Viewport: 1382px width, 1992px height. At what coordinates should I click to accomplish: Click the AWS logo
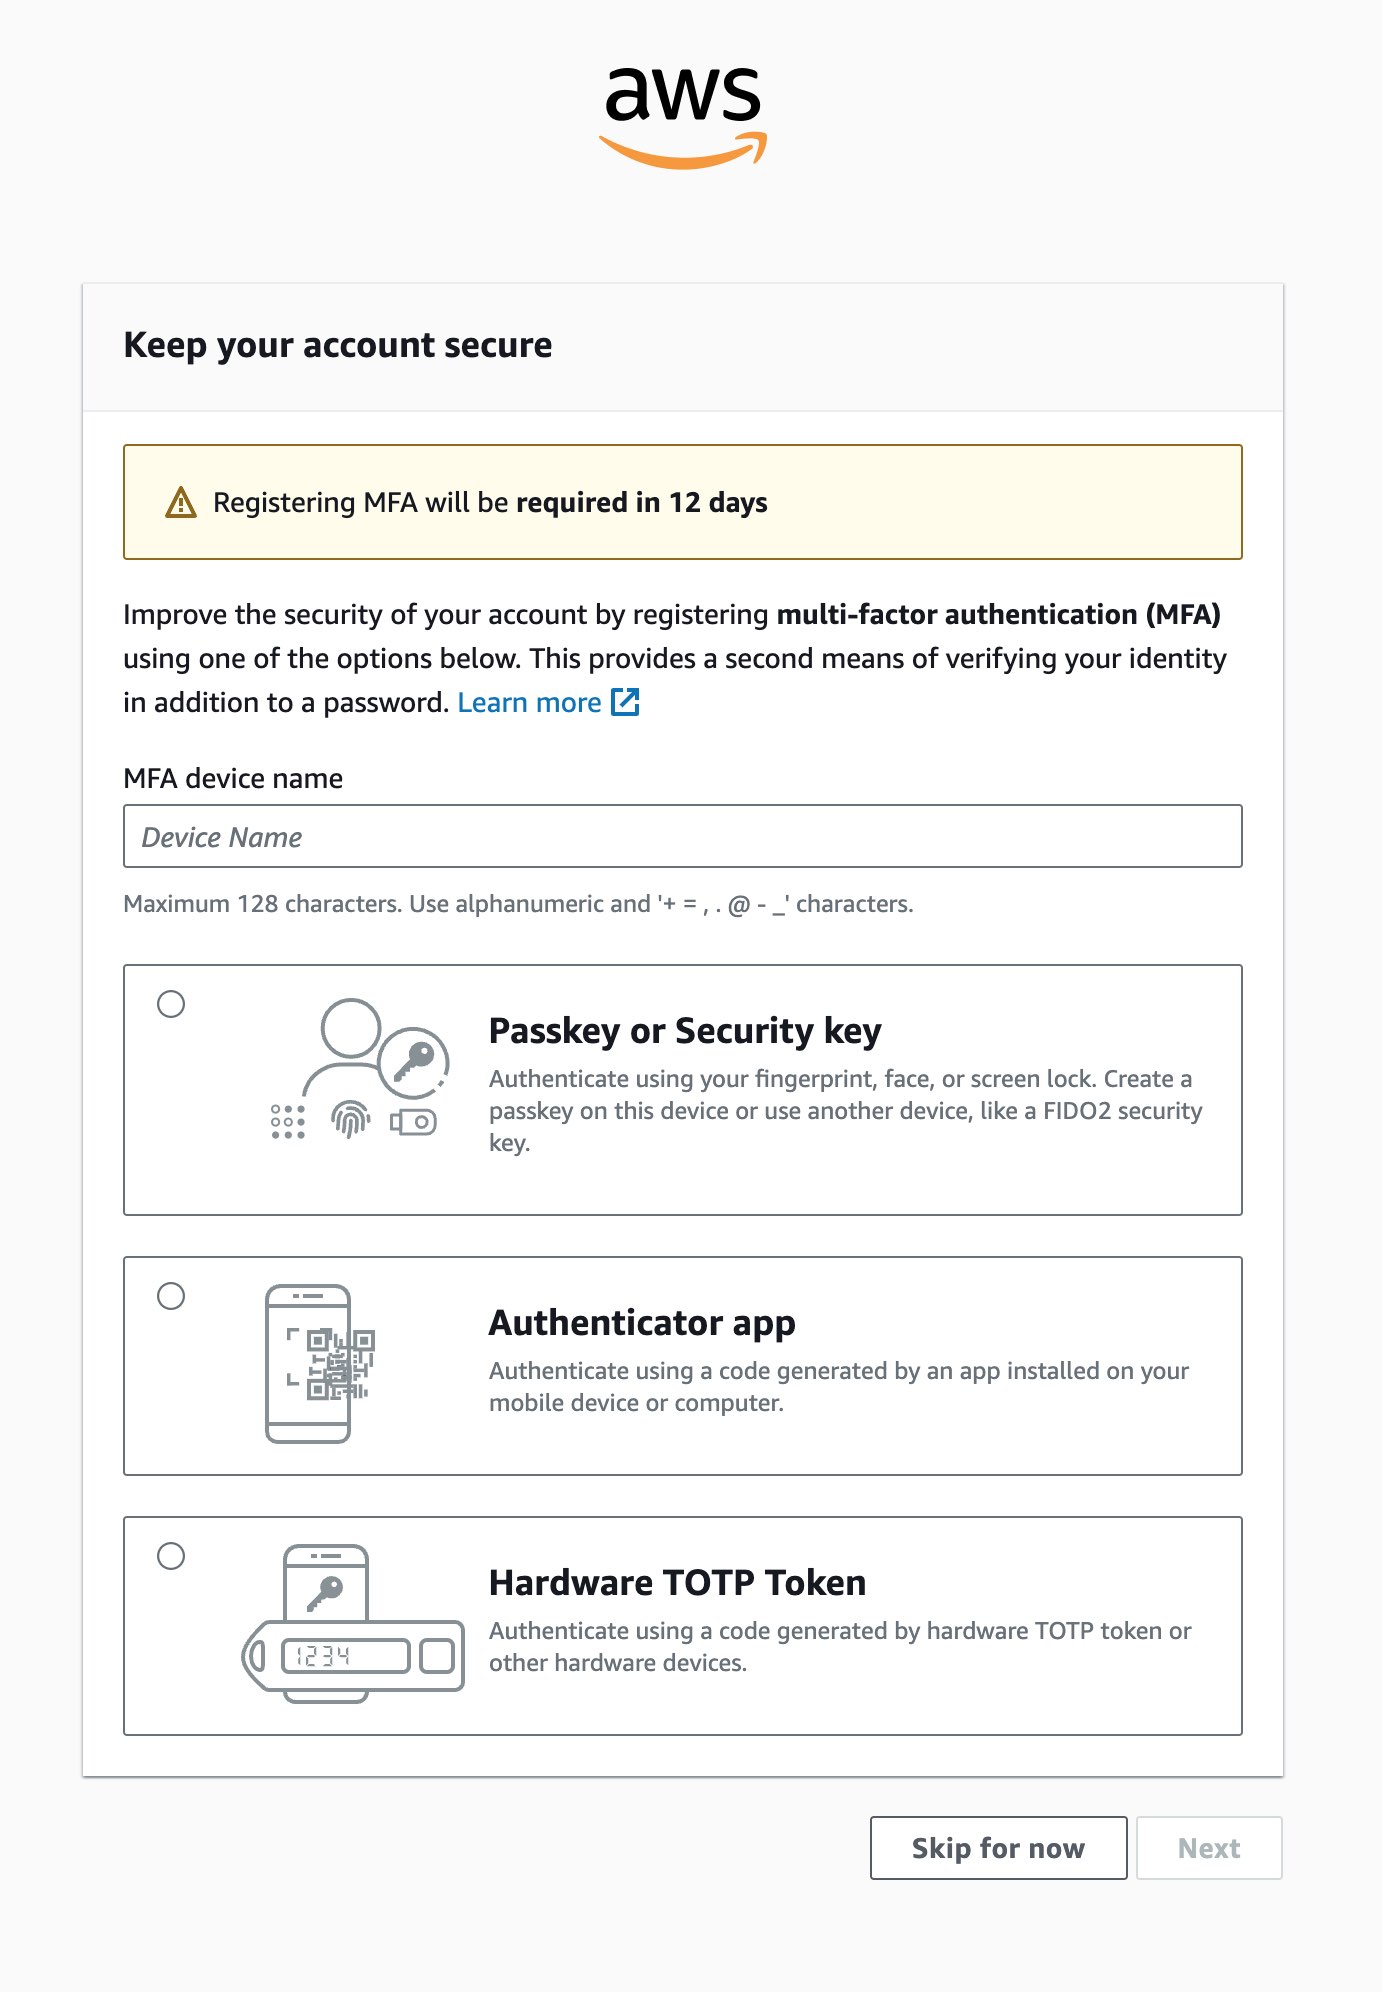pyautogui.click(x=683, y=116)
